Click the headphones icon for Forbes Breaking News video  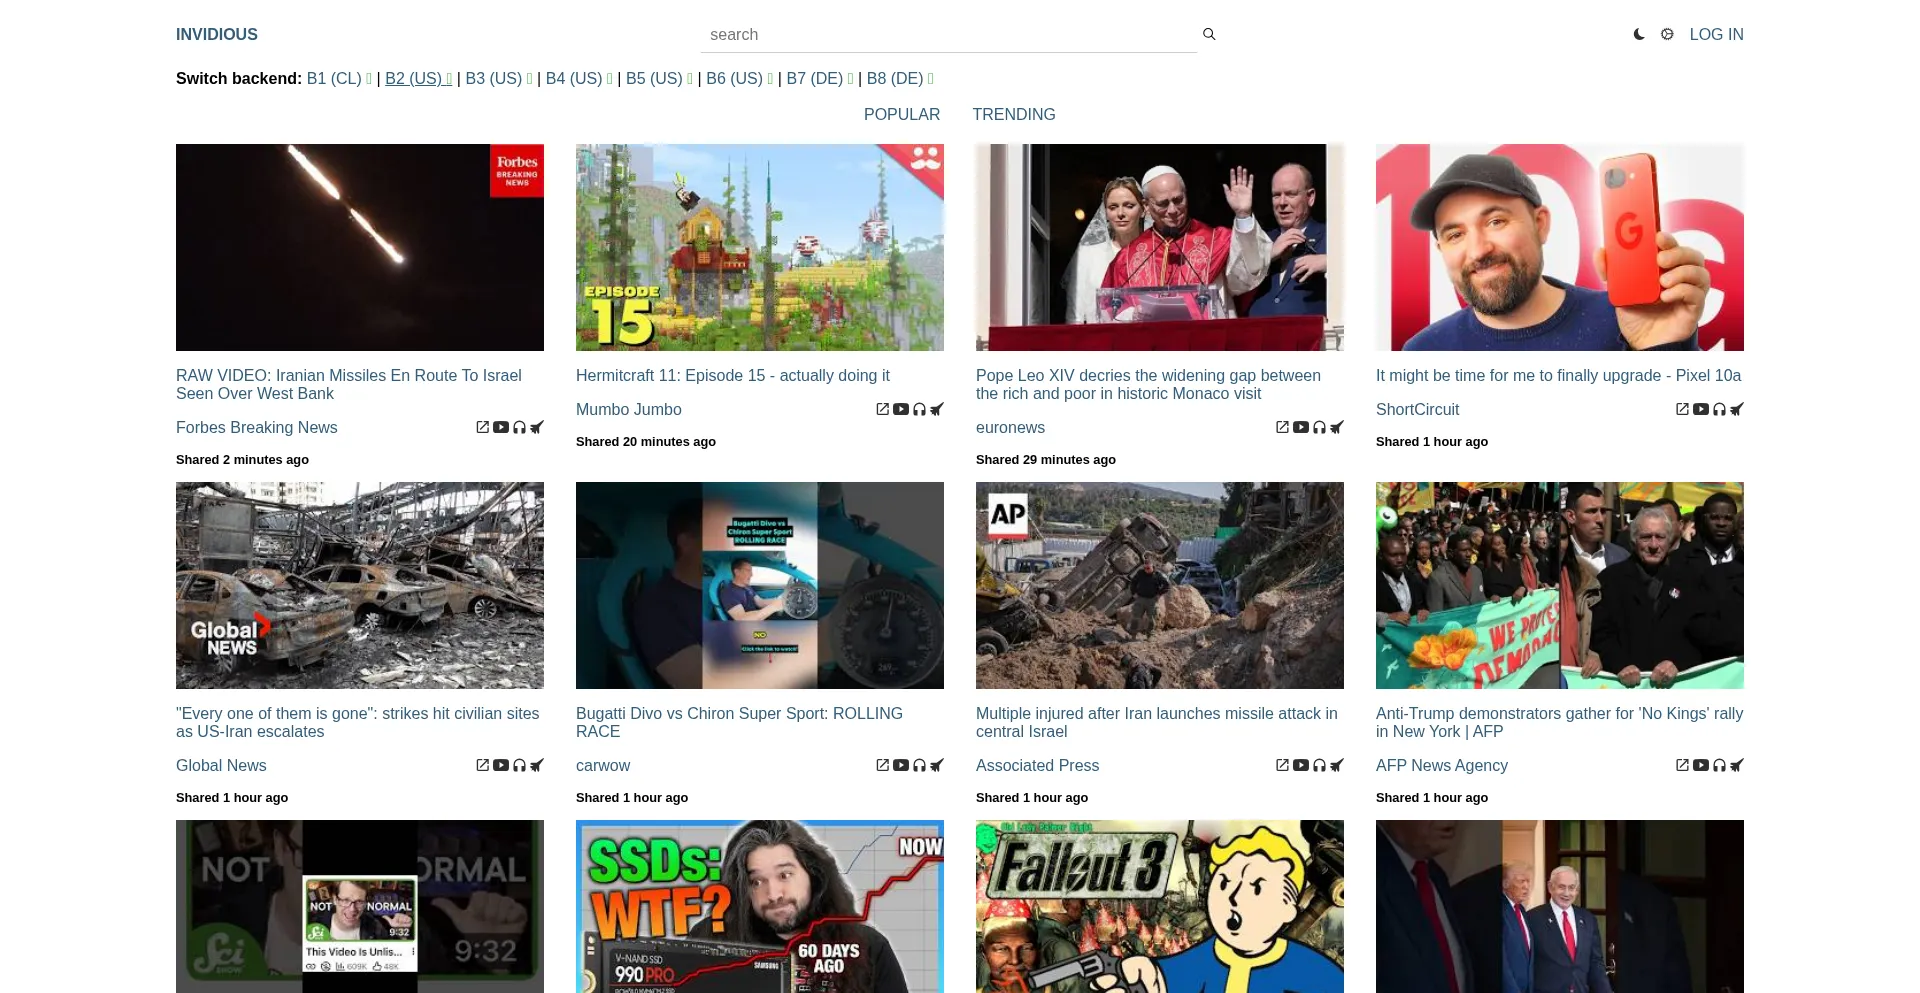(x=519, y=427)
